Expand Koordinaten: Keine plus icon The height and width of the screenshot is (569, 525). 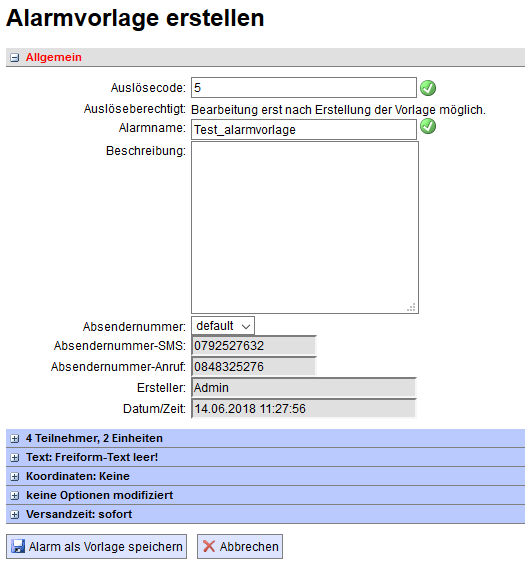15,476
